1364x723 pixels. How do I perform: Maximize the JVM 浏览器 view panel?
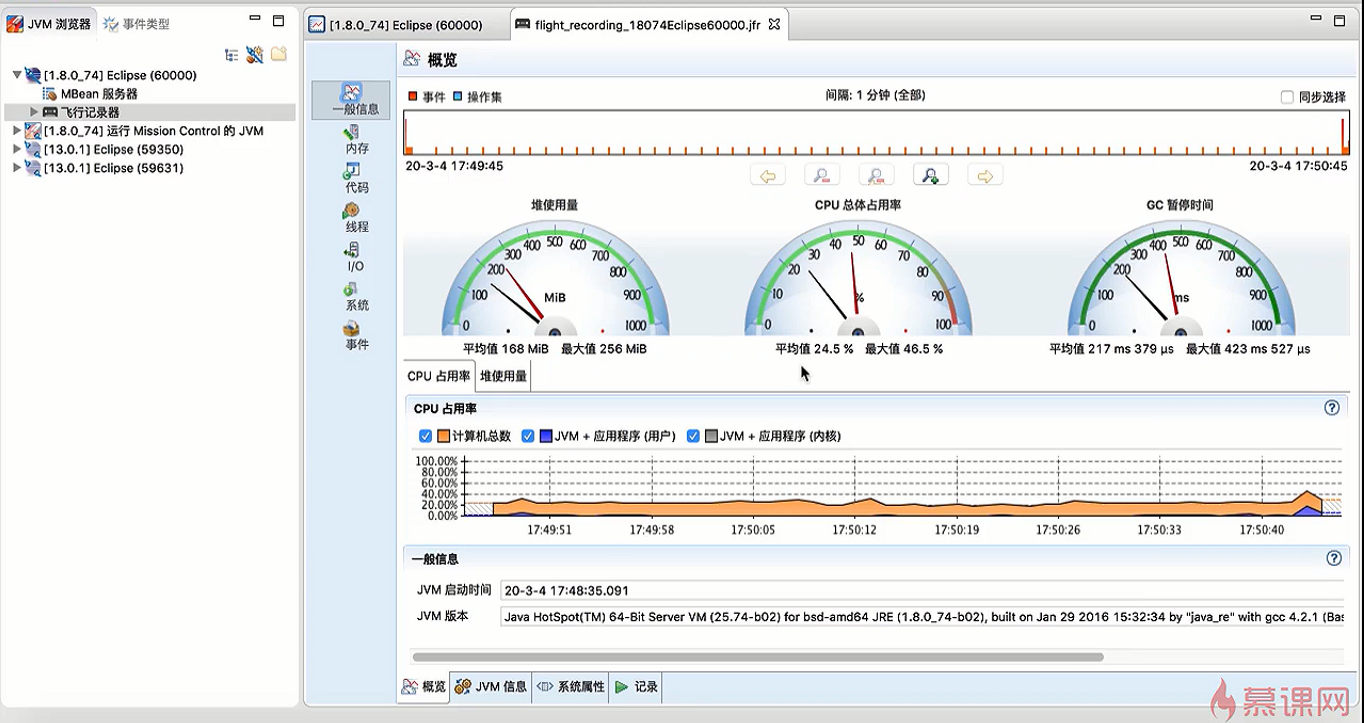(279, 20)
